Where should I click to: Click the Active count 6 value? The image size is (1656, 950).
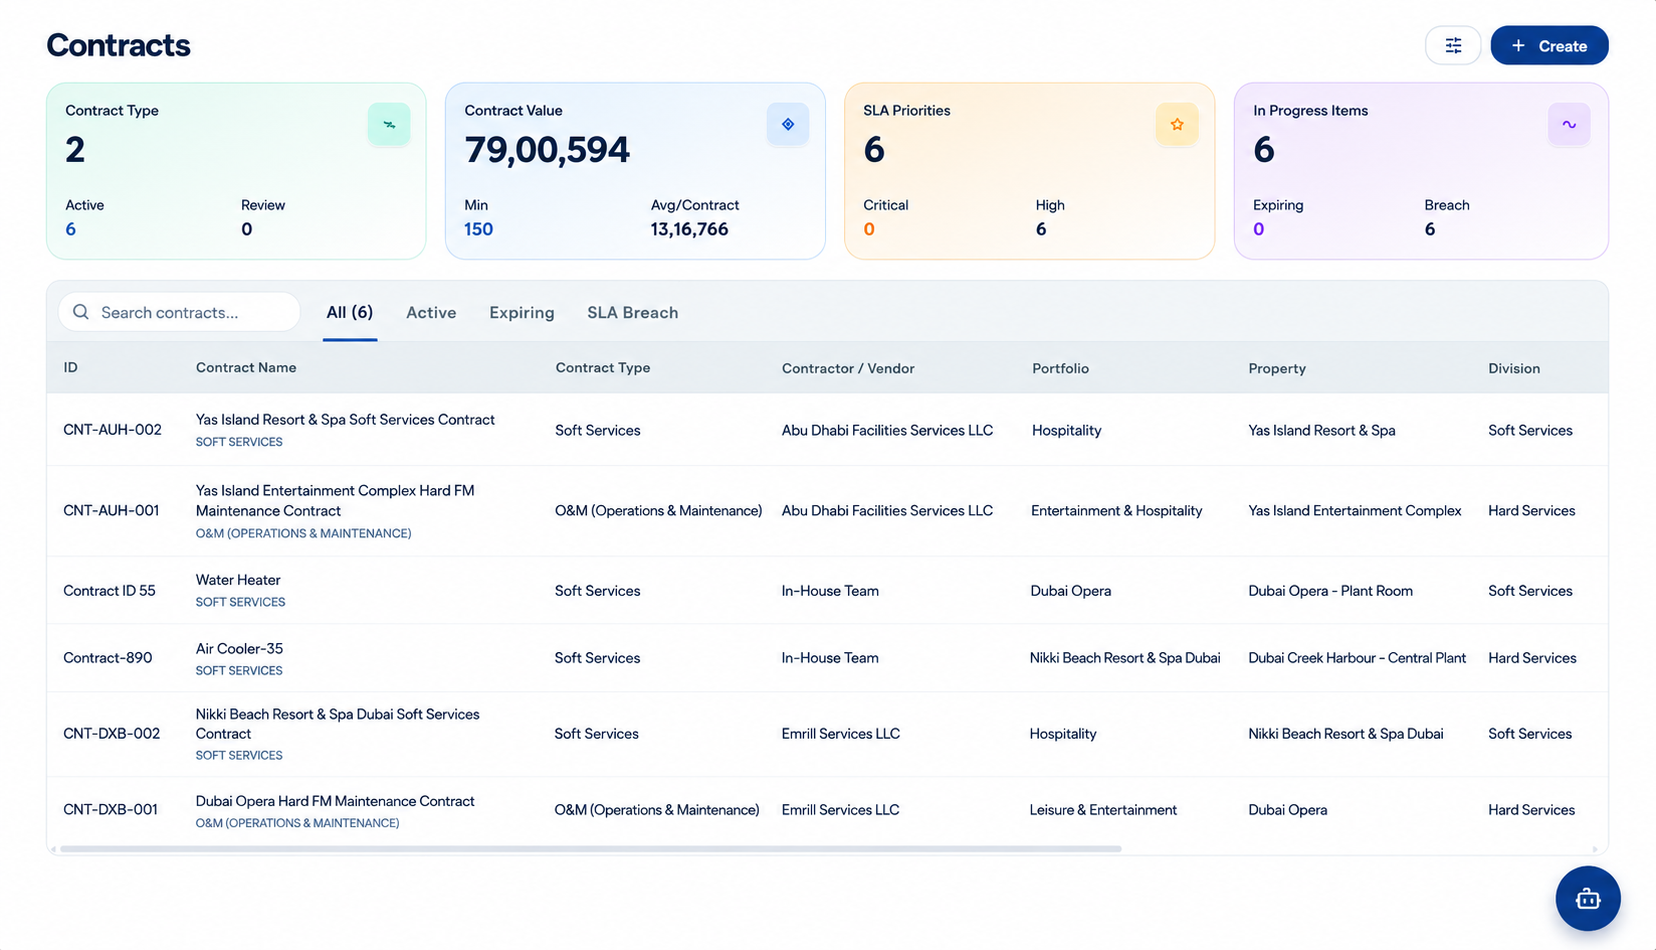pos(70,229)
